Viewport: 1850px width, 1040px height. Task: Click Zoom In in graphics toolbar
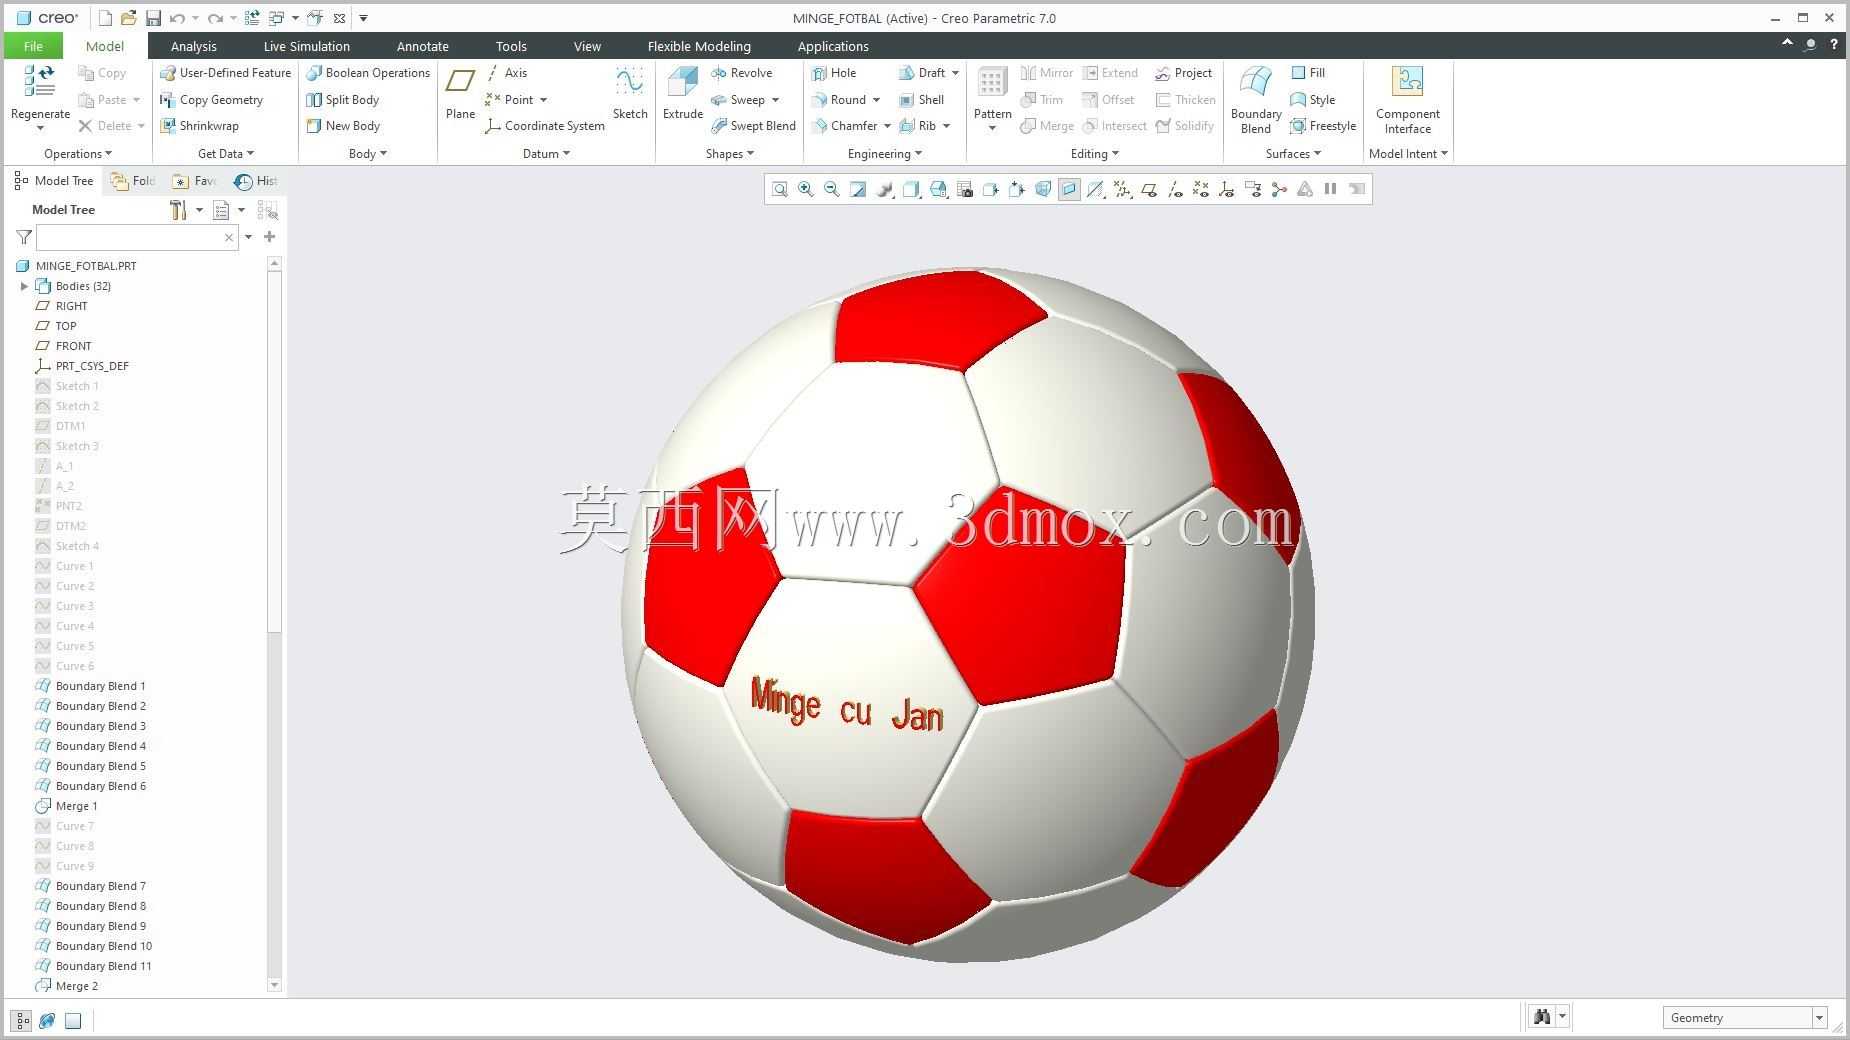click(x=806, y=189)
